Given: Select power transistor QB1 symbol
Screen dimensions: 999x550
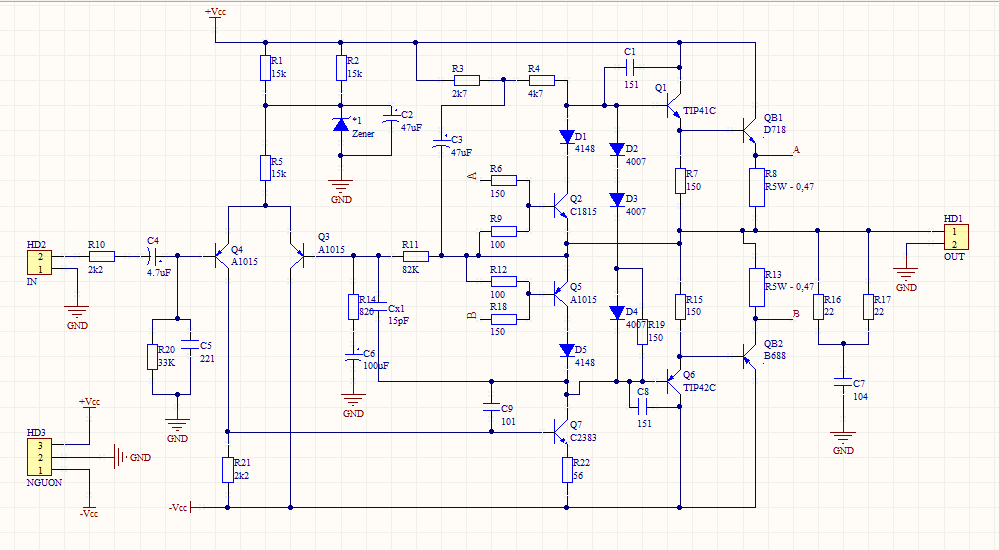Looking at the screenshot, I should click(749, 131).
